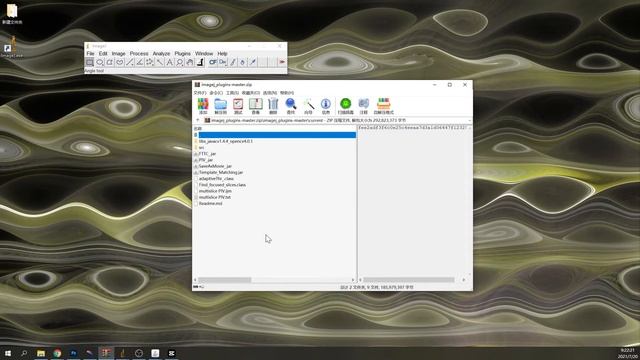Click the green Virus Scan icon in WinRAR
The width and height of the screenshot is (640, 360).
345,106
